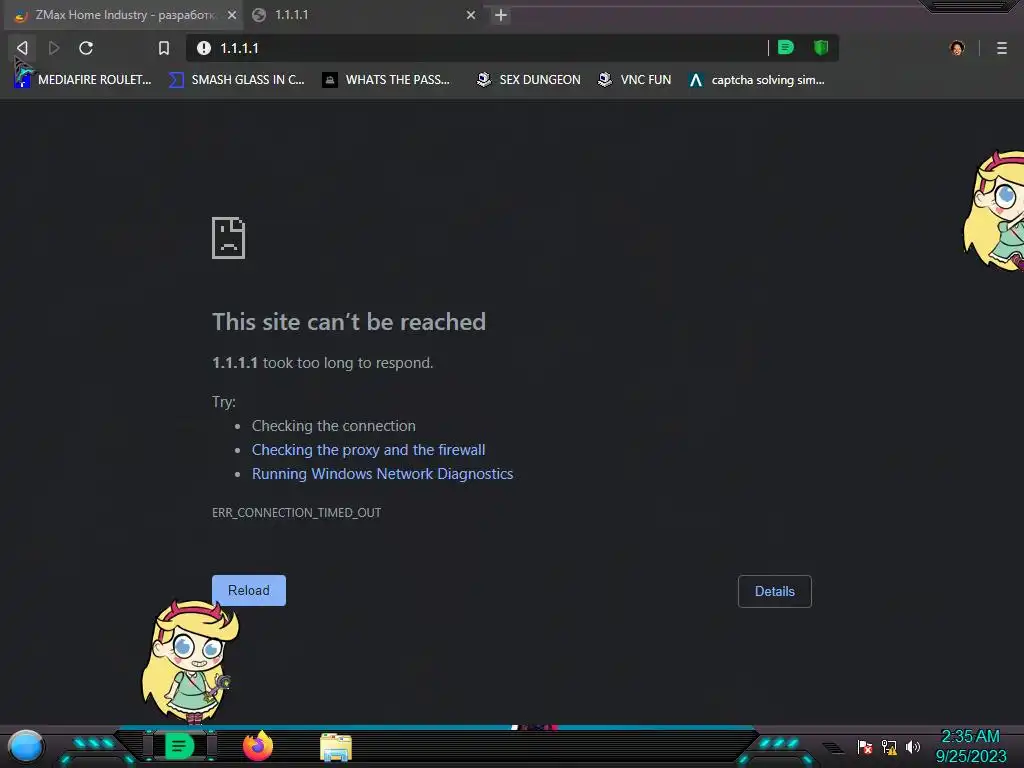This screenshot has height=768, width=1024.
Task: Open the user profile avatar
Action: click(x=957, y=48)
